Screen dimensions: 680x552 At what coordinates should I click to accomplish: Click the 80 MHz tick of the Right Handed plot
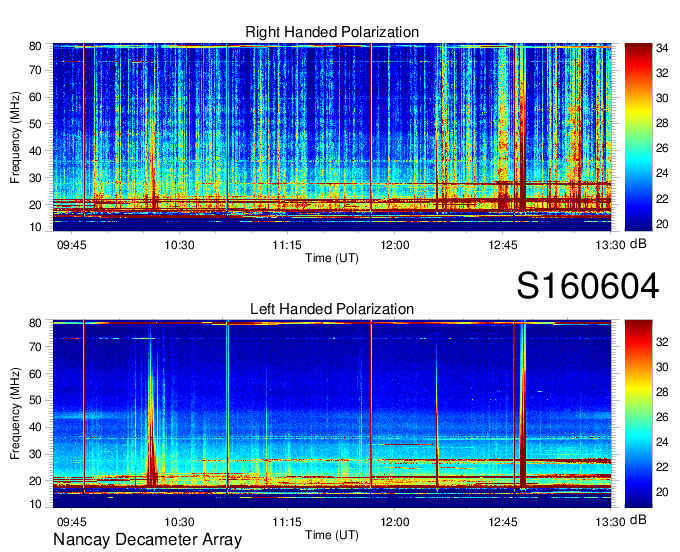[35, 46]
